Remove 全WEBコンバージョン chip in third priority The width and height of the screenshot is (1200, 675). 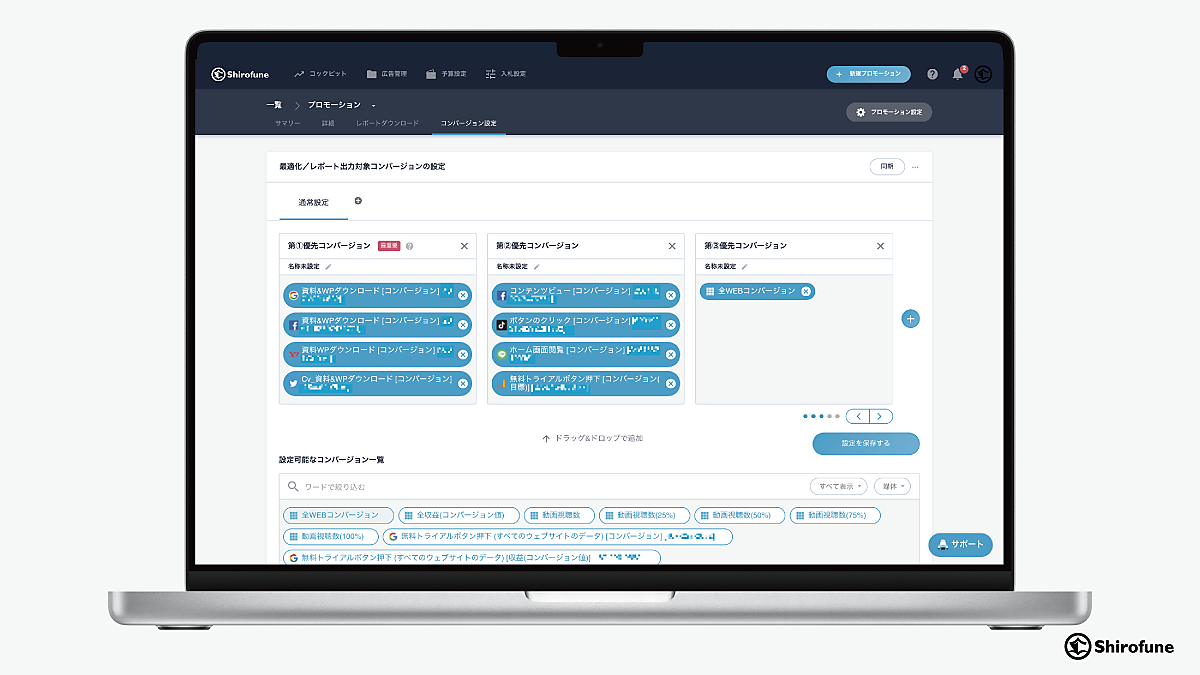806,291
